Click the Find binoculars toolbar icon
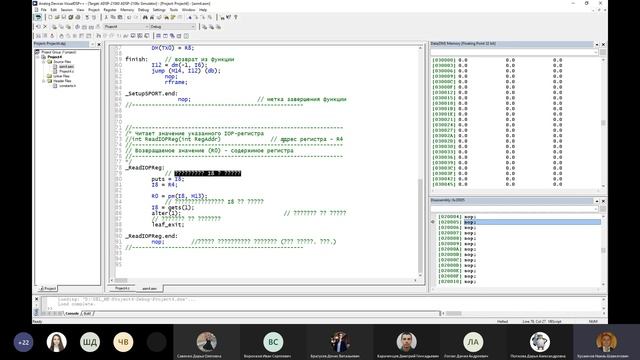The height and width of the screenshot is (360, 640). 145,18
